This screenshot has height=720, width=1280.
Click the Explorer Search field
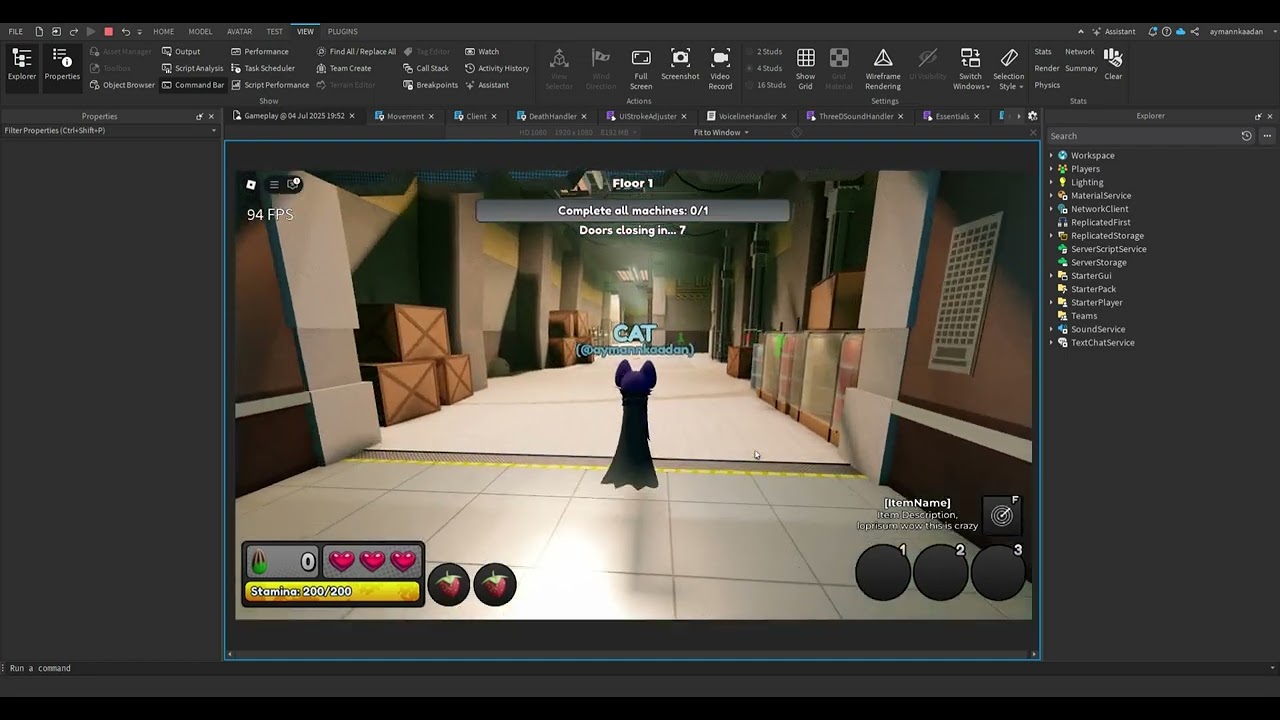[1142, 136]
